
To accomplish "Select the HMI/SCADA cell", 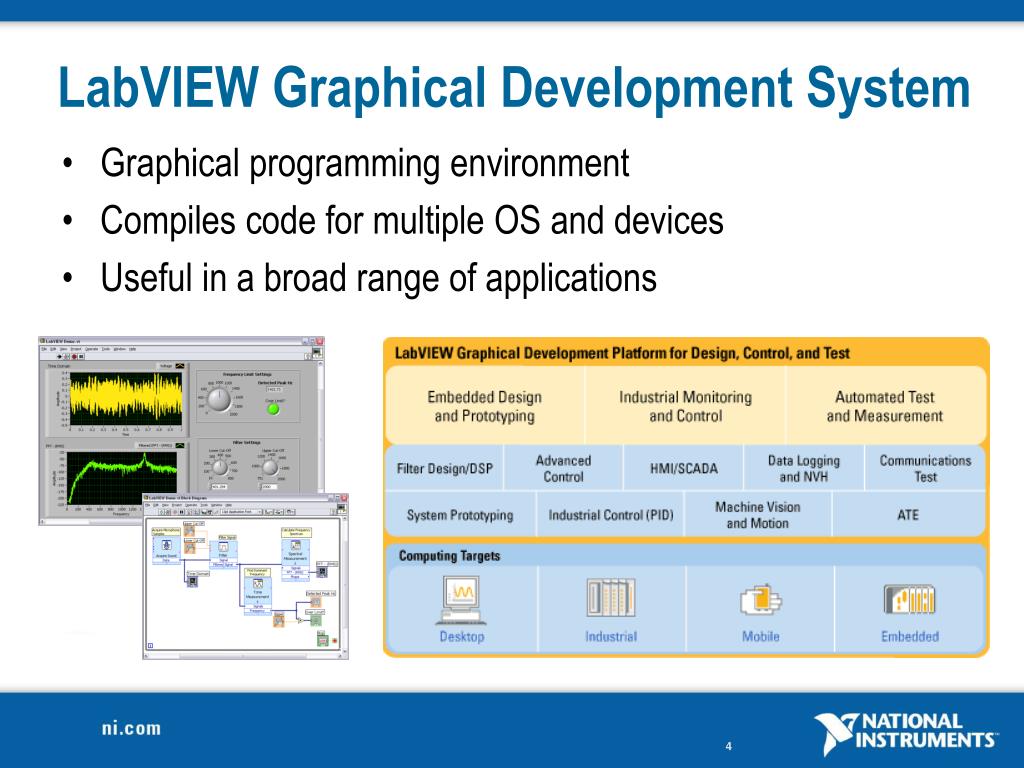I will click(x=683, y=468).
